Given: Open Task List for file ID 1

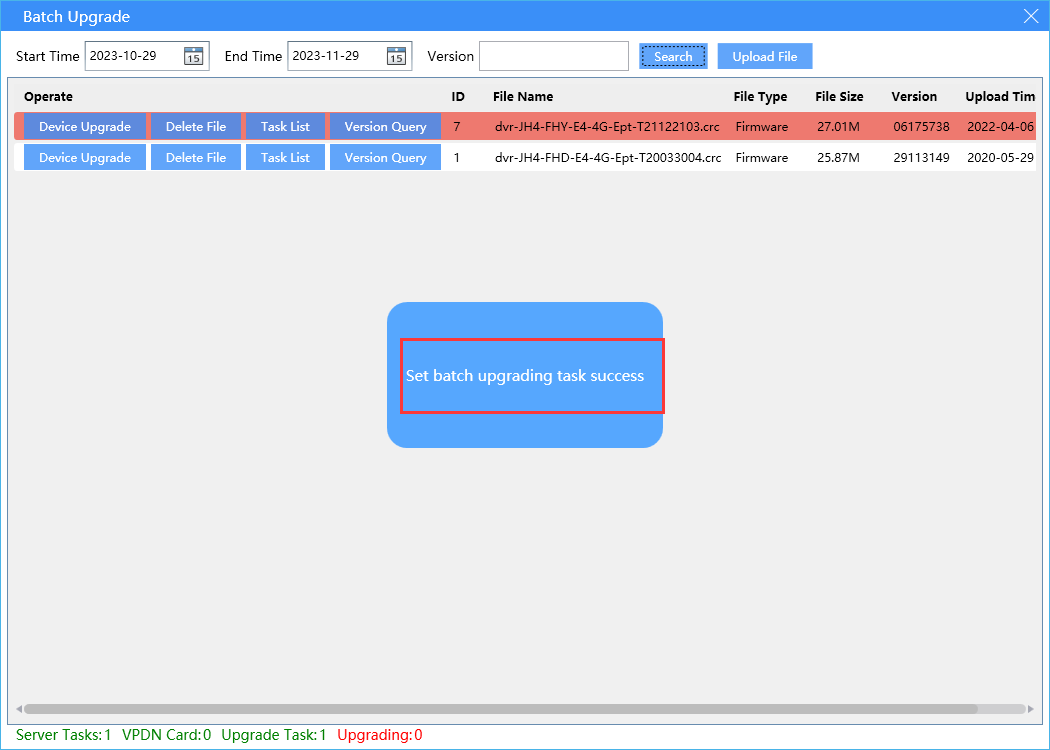Looking at the screenshot, I should (285, 157).
